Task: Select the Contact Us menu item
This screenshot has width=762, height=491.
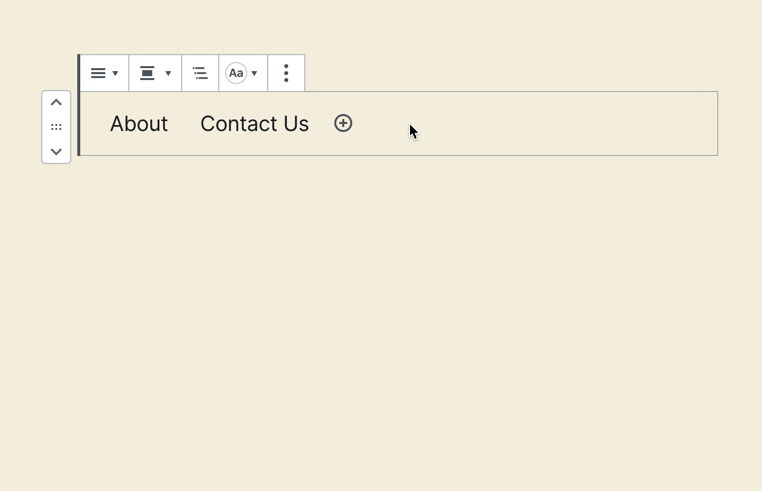Action: click(254, 124)
